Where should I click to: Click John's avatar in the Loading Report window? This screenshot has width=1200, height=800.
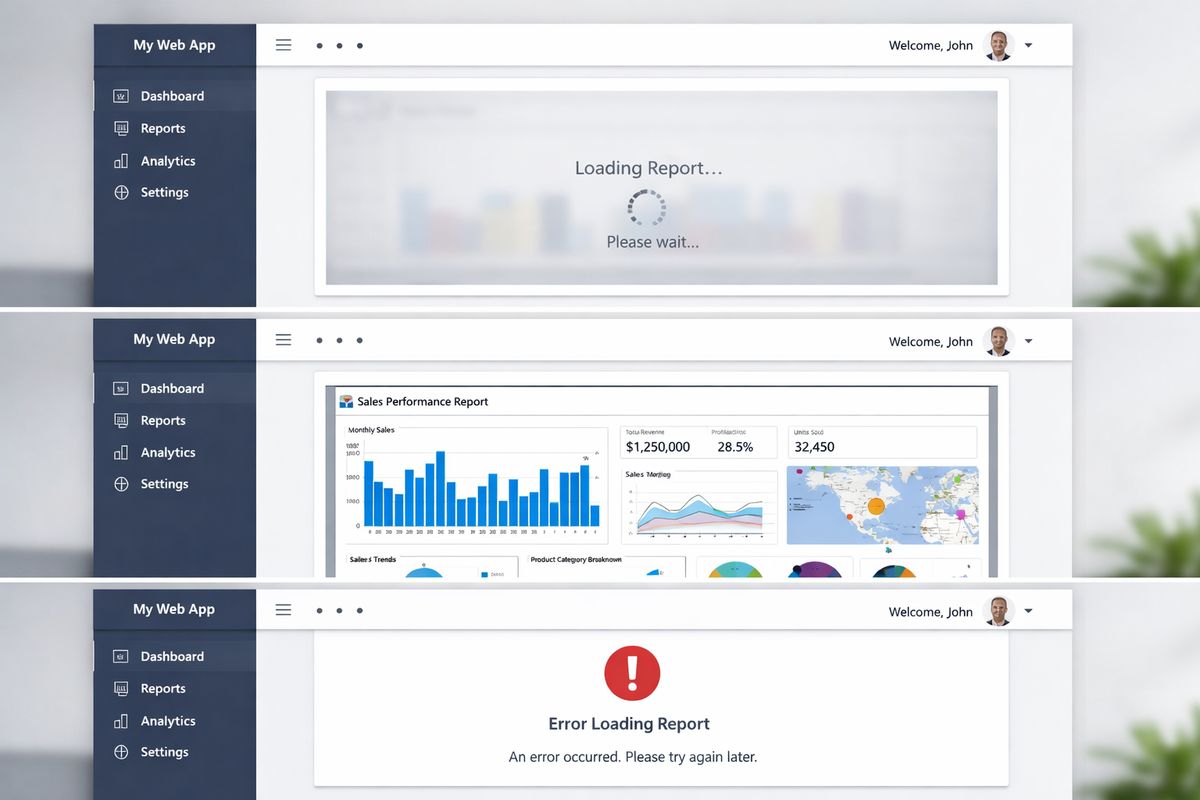(998, 45)
